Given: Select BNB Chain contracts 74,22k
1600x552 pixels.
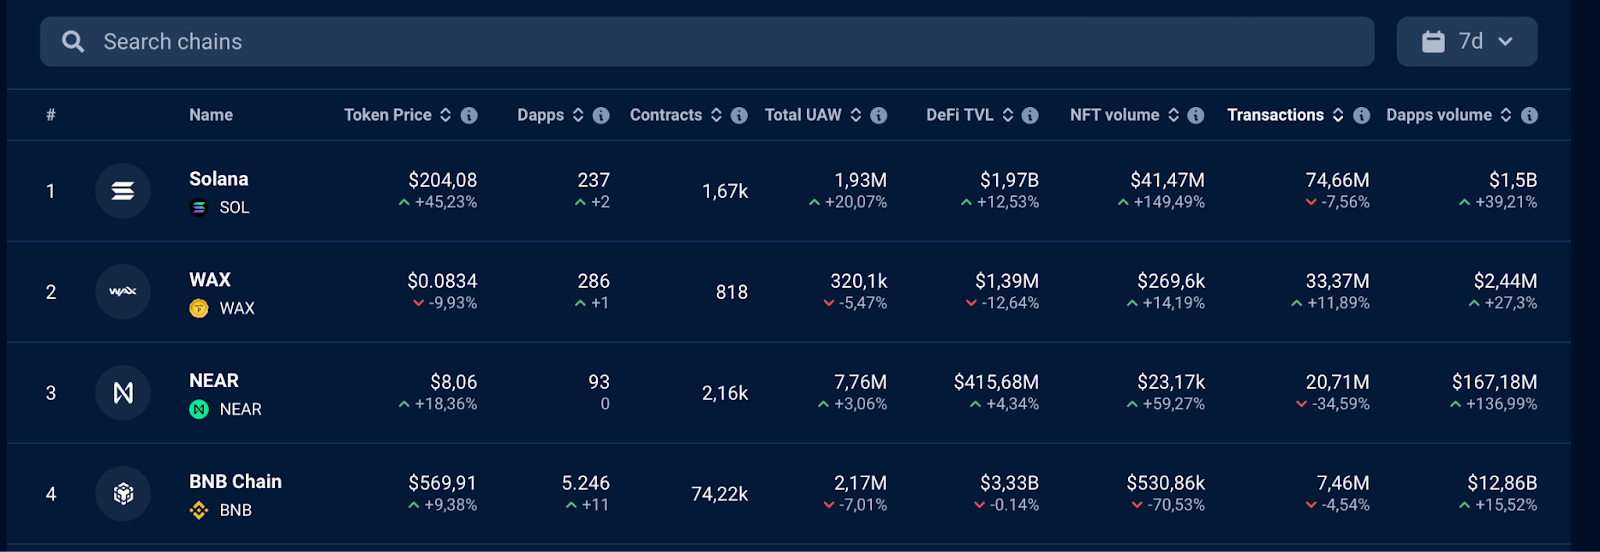Looking at the screenshot, I should pyautogui.click(x=720, y=494).
